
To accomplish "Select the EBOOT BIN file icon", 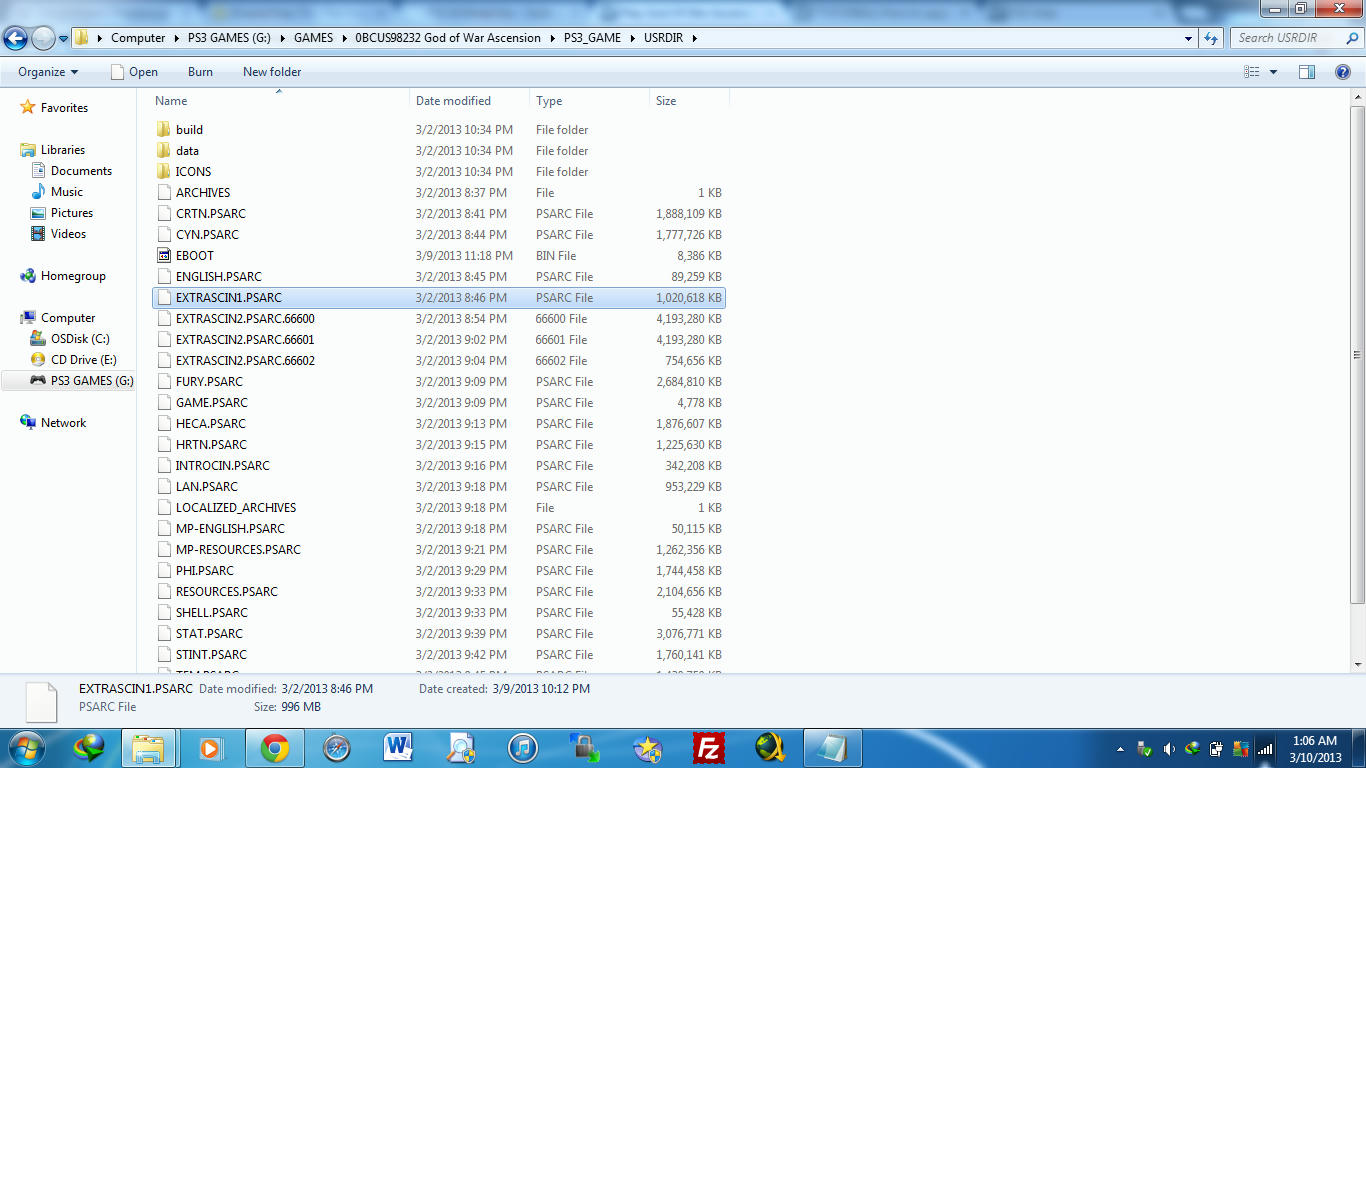I will point(164,255).
